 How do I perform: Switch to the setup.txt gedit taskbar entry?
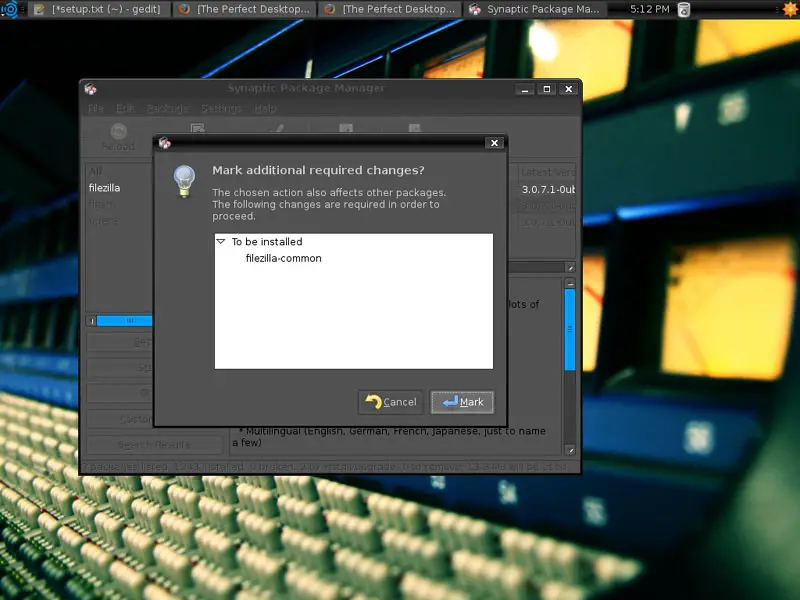tap(98, 9)
